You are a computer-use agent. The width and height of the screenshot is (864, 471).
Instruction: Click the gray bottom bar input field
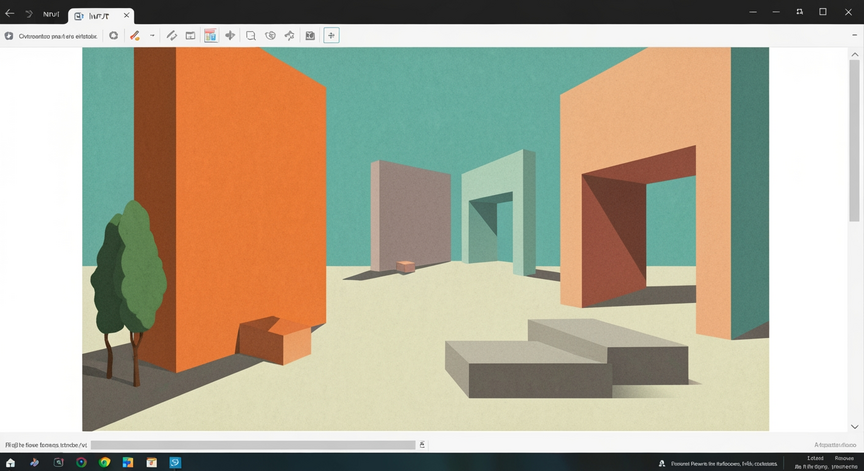coord(253,445)
